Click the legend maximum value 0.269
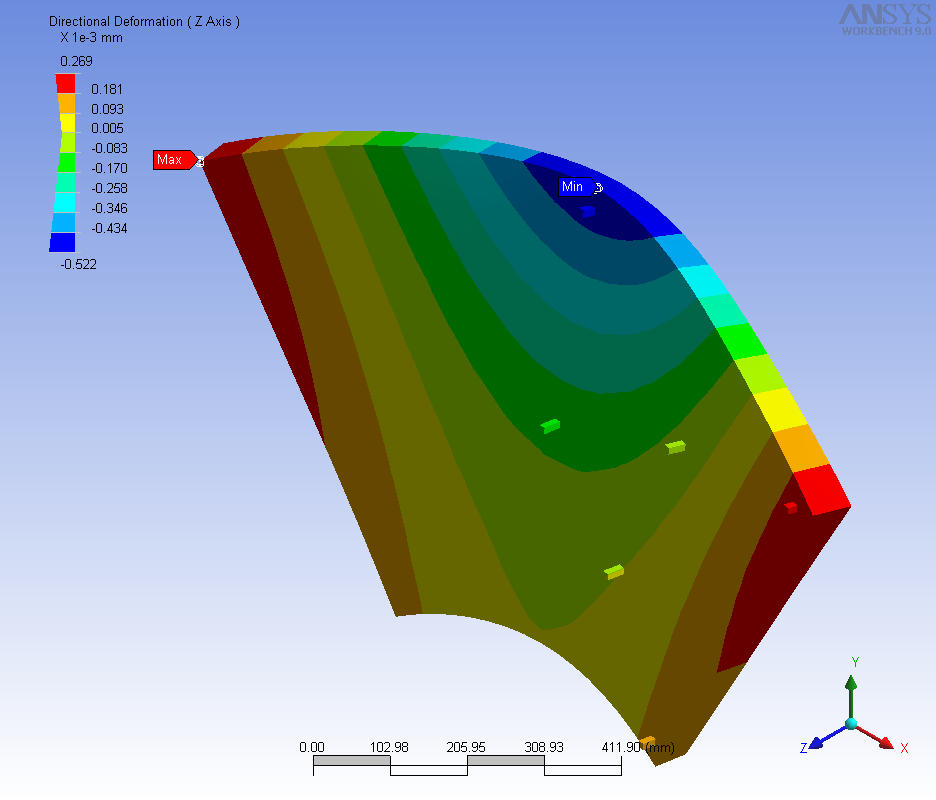The width and height of the screenshot is (936, 800). [76, 61]
